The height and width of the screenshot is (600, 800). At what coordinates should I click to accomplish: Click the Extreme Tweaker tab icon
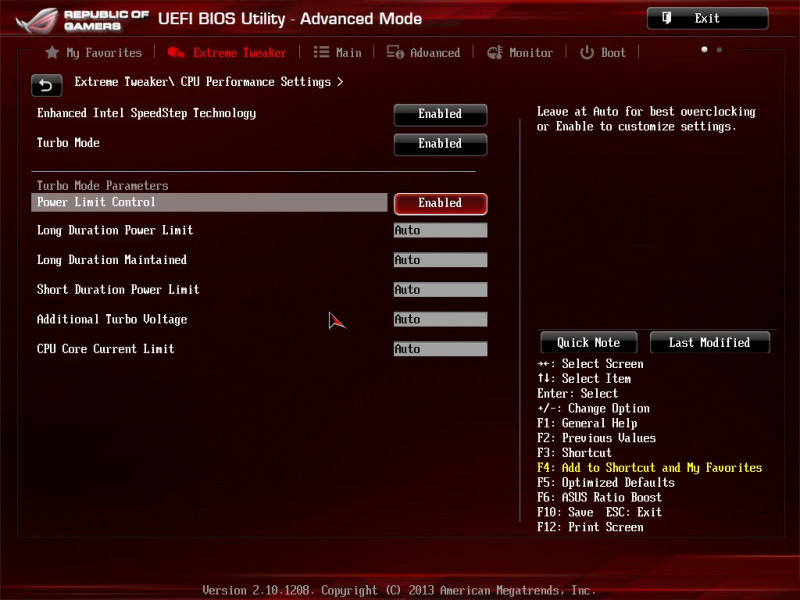(176, 52)
